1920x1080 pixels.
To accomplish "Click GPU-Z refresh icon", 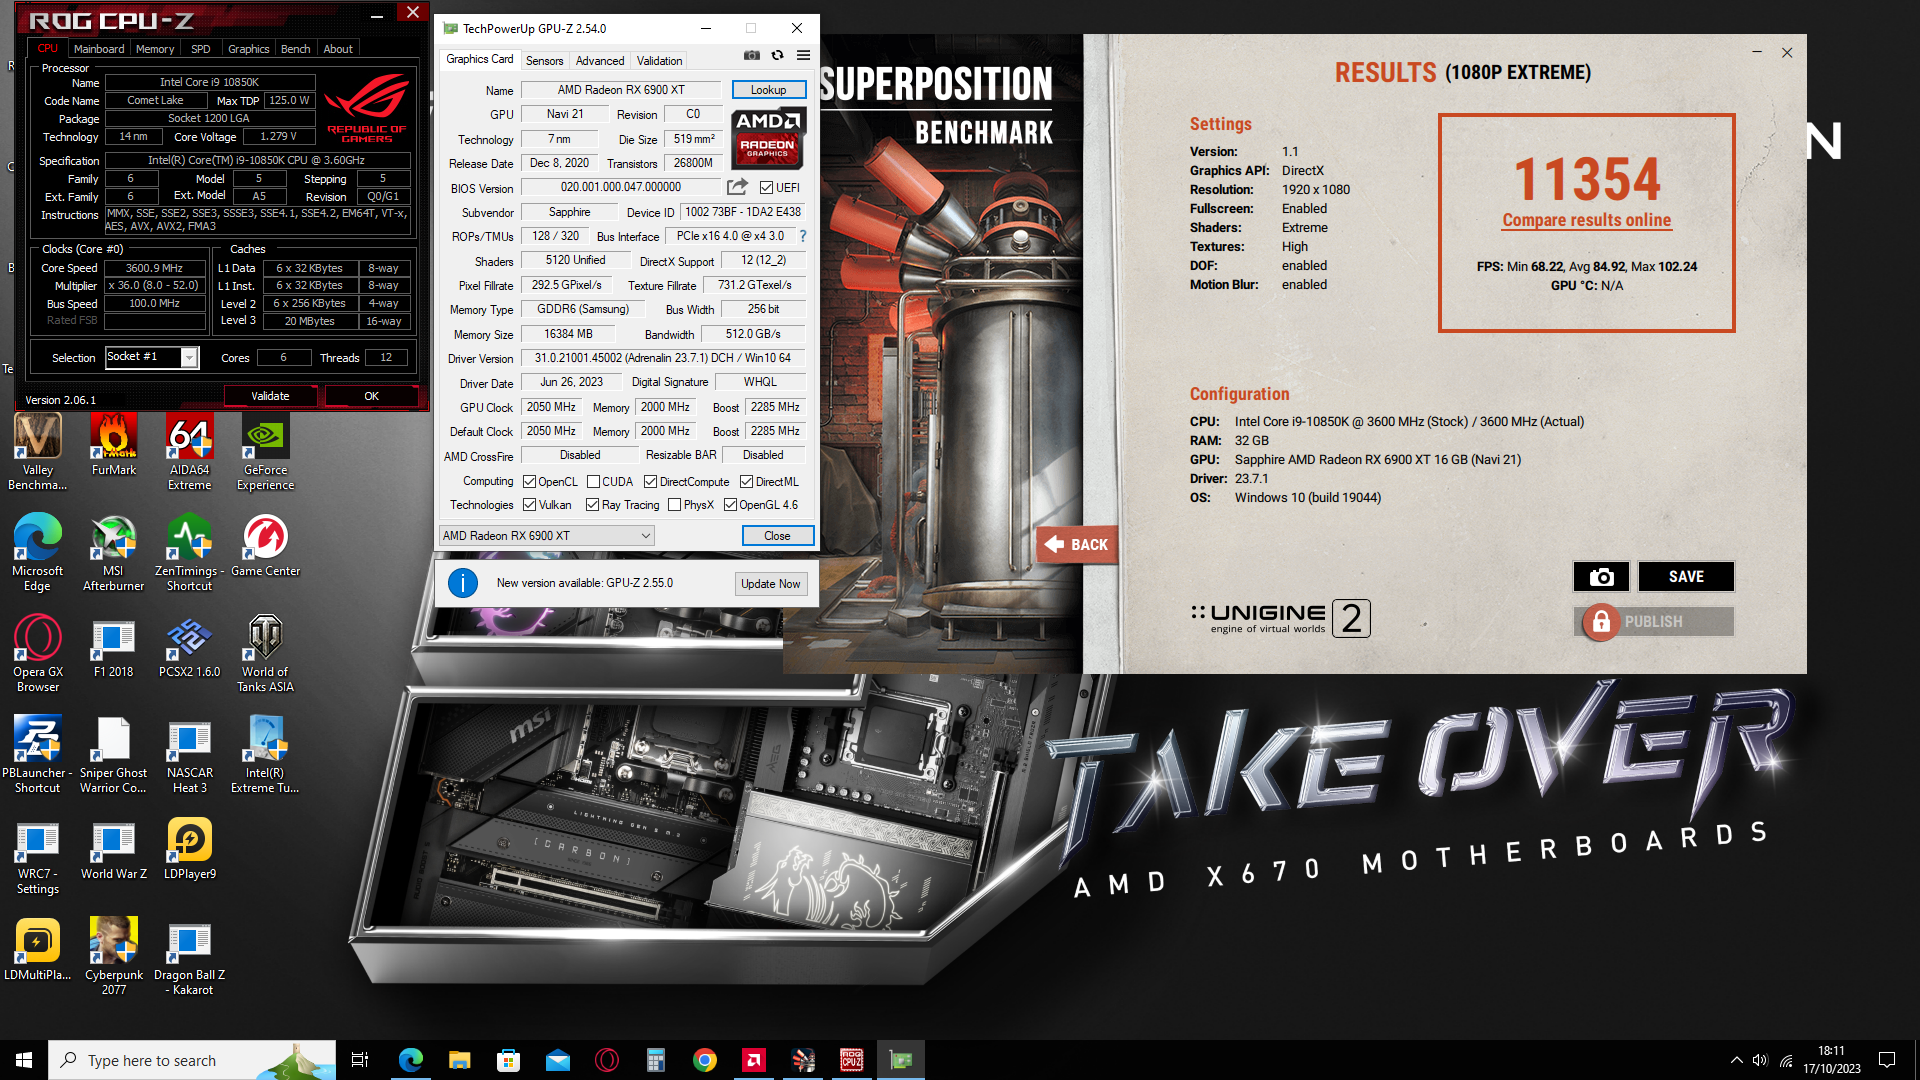I will 777,55.
